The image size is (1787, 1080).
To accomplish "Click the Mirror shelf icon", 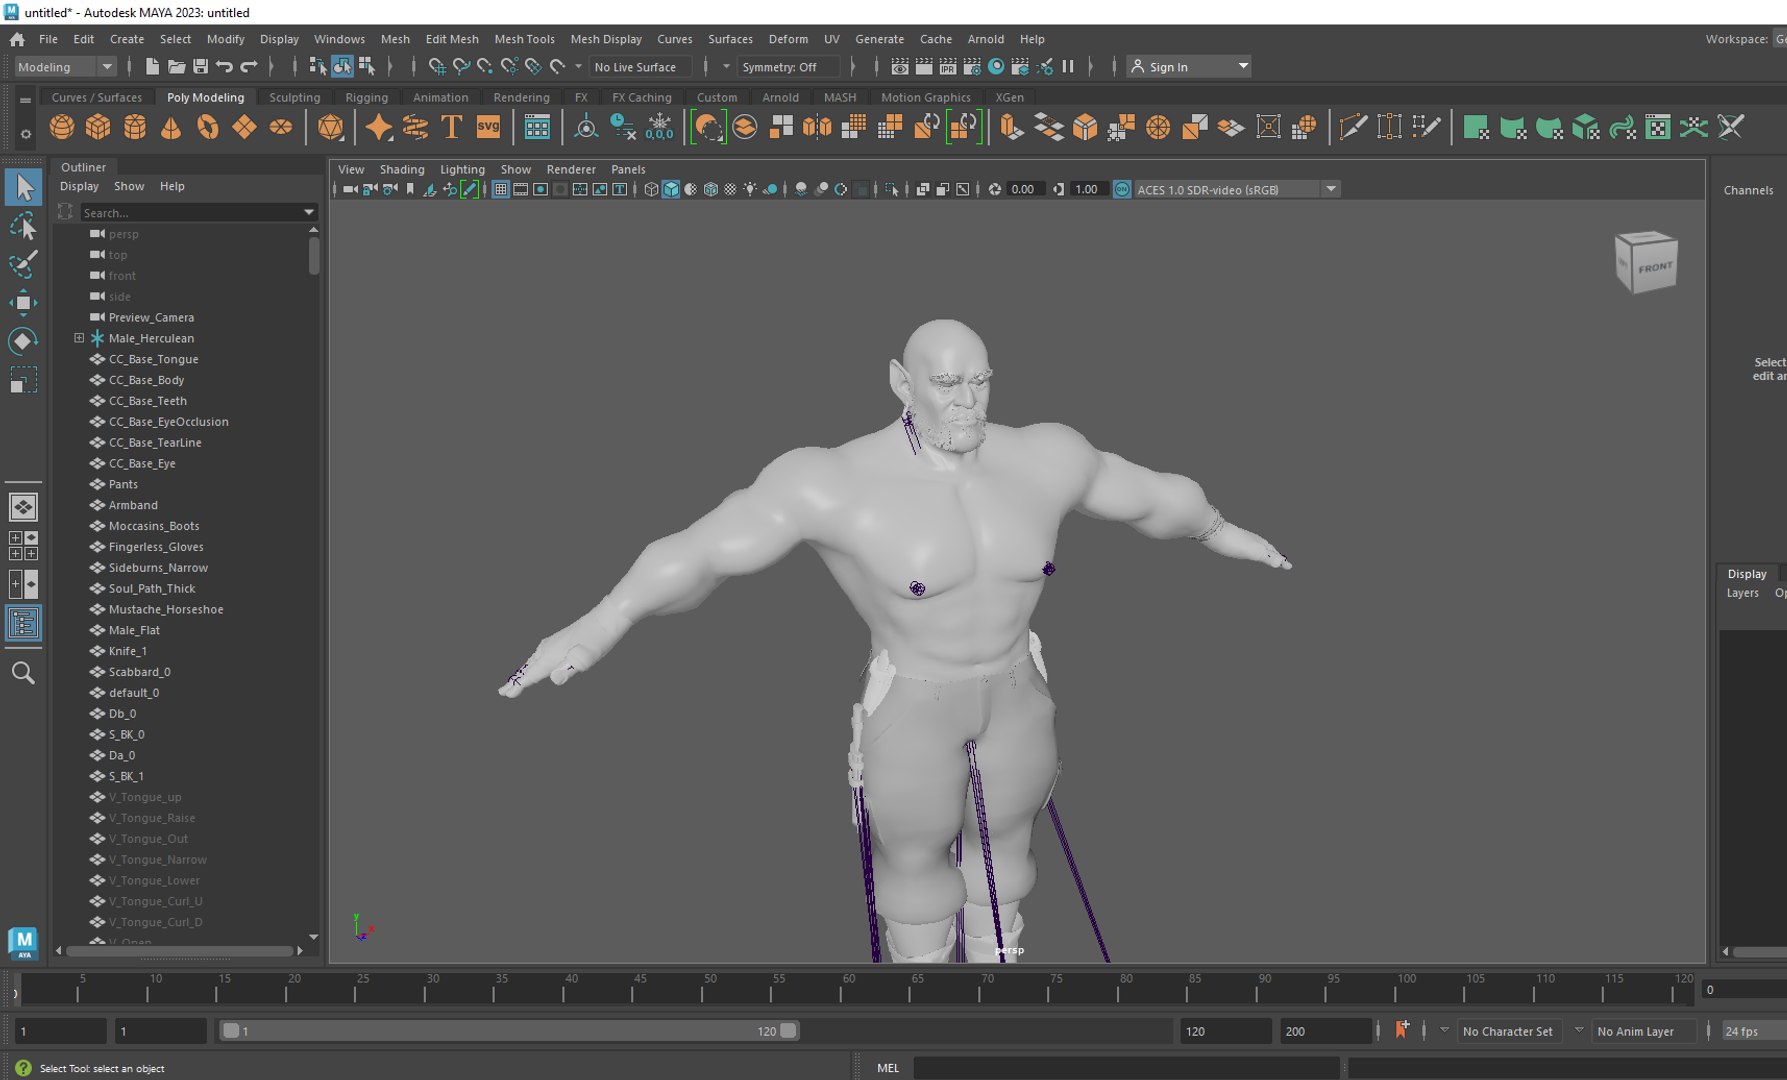I will pos(817,127).
